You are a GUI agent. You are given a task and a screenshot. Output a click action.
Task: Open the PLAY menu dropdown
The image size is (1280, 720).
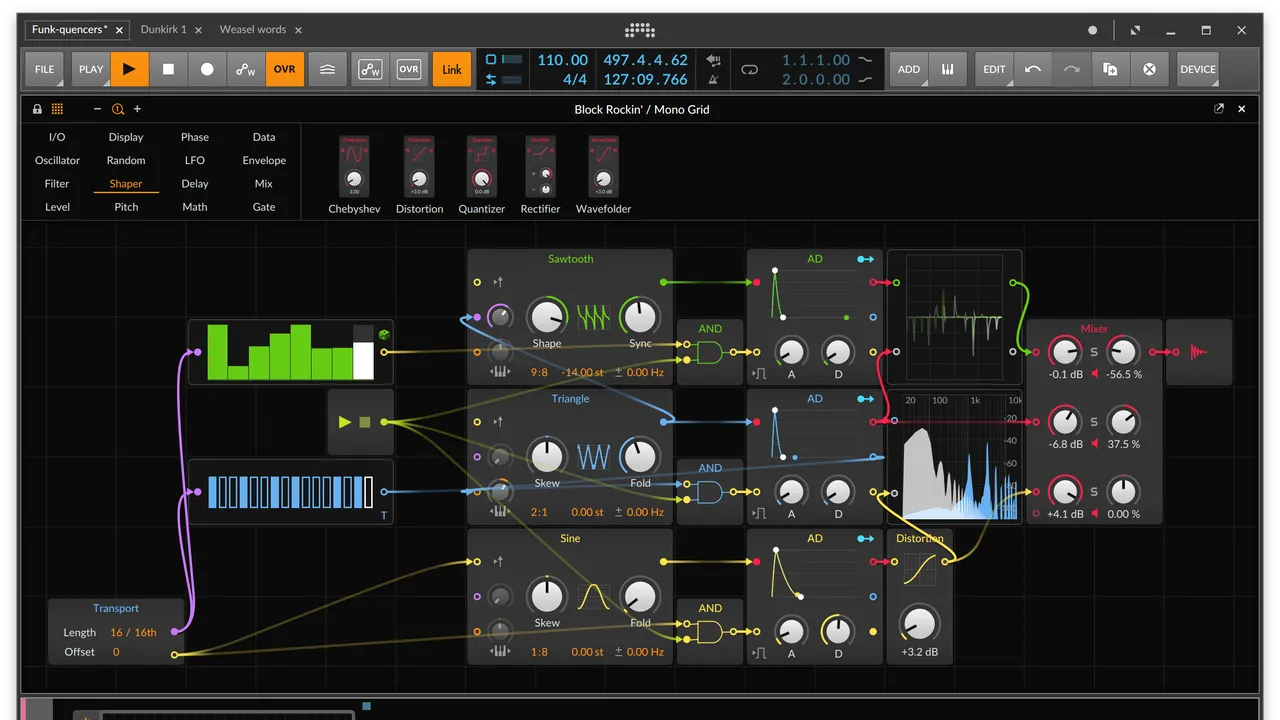click(91, 69)
